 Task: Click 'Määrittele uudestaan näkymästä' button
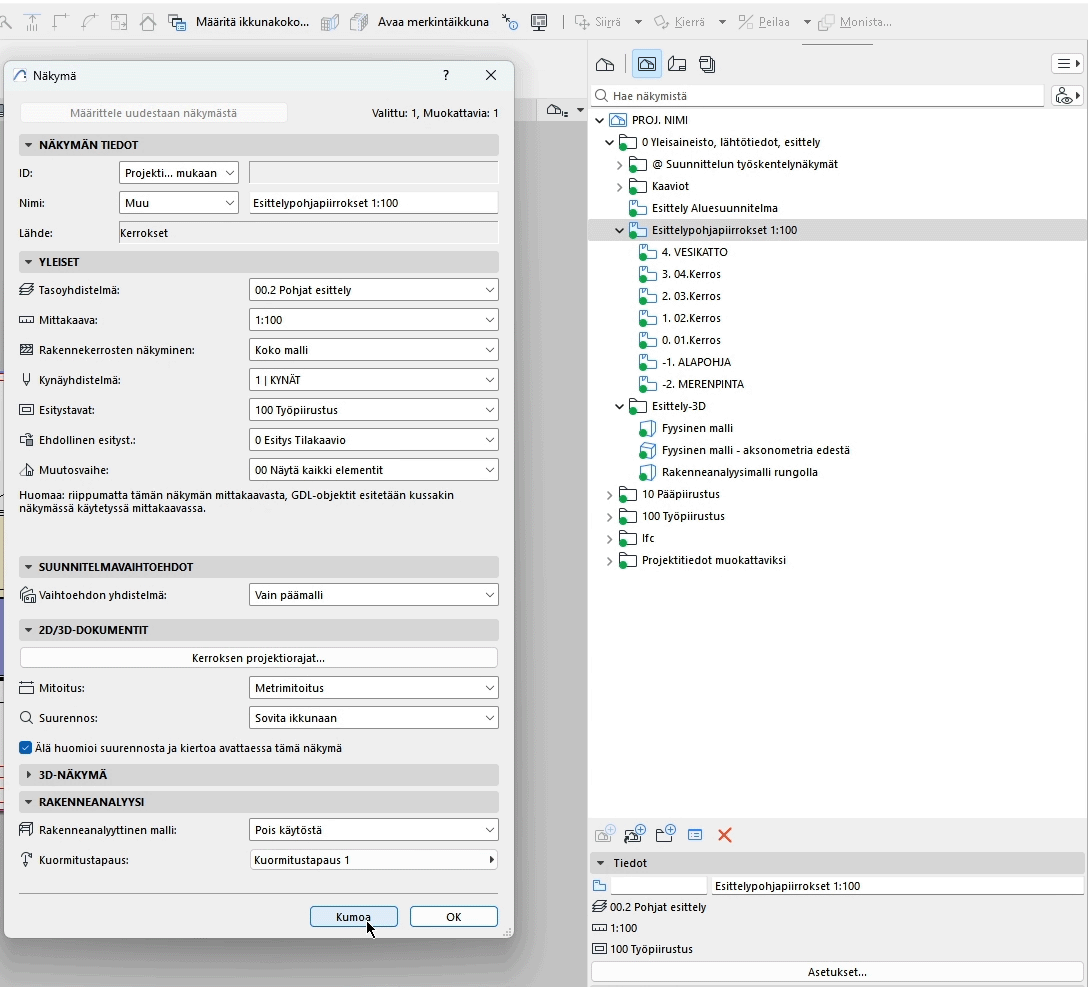(153, 112)
